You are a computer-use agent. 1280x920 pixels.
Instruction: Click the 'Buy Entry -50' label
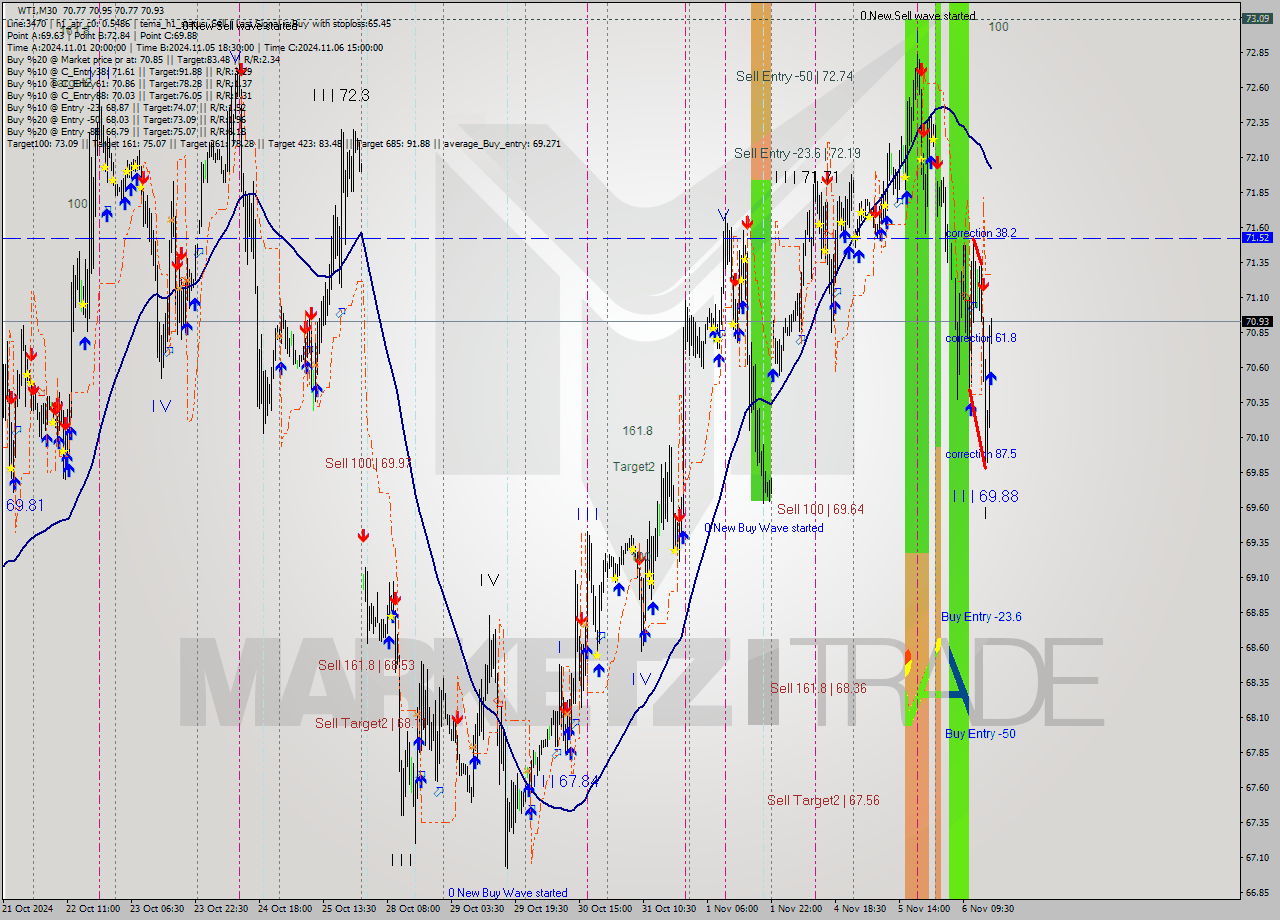(x=980, y=734)
